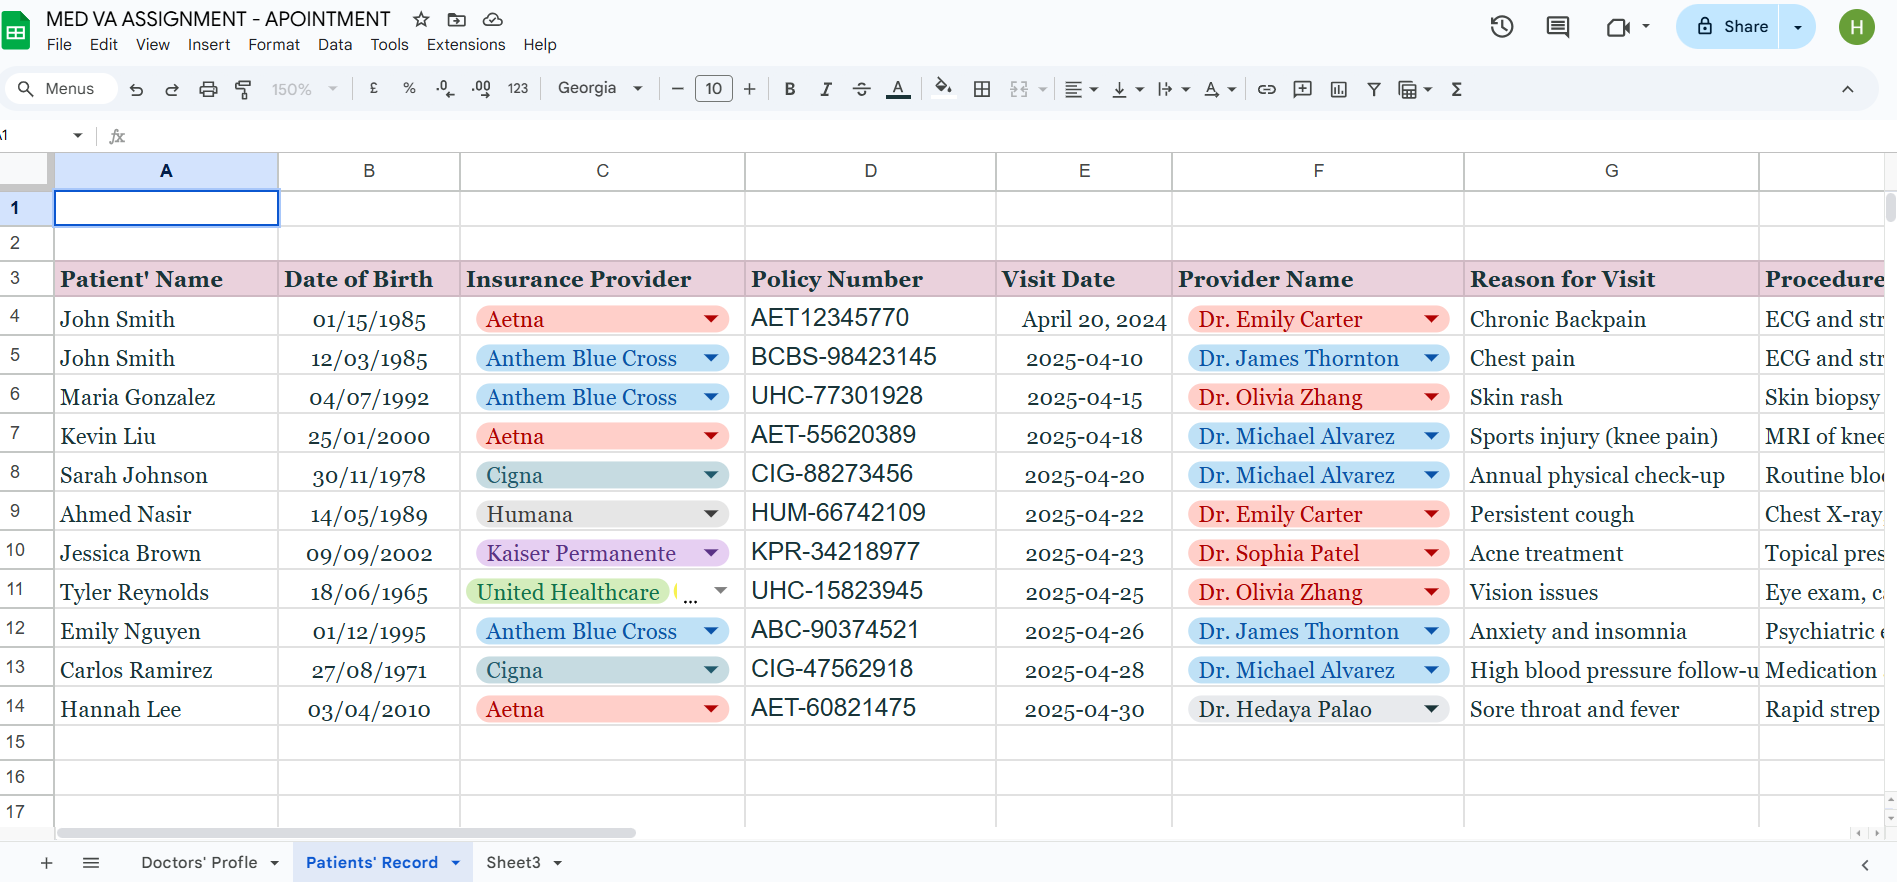Open Google Sheets home icon

pyautogui.click(x=16, y=31)
